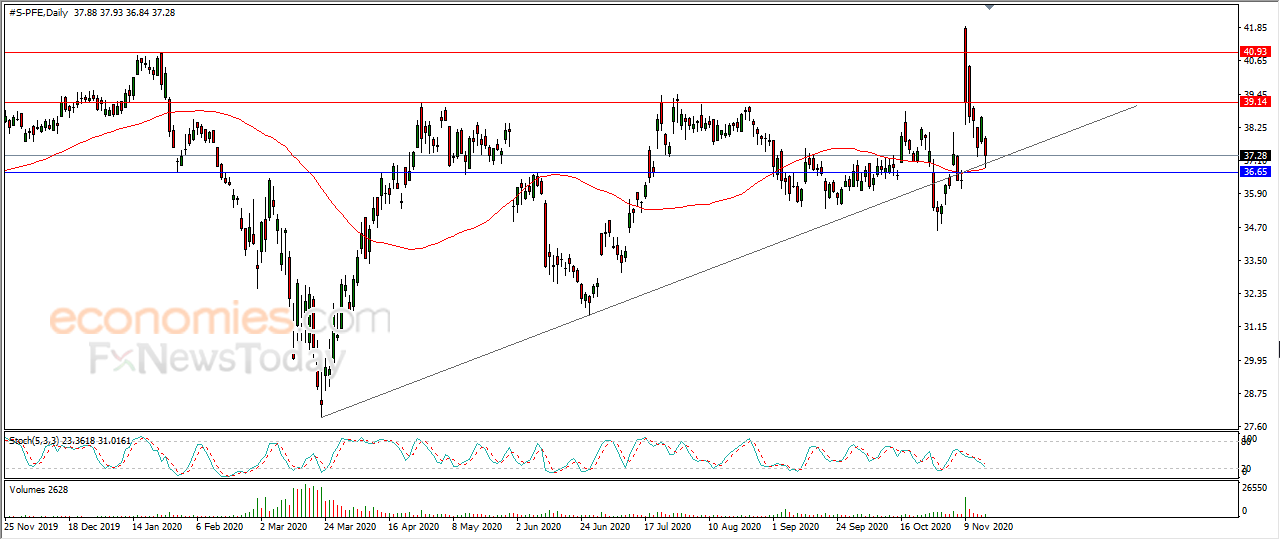Click the 26550 volume scale value
The image size is (1280, 540).
point(1254,489)
